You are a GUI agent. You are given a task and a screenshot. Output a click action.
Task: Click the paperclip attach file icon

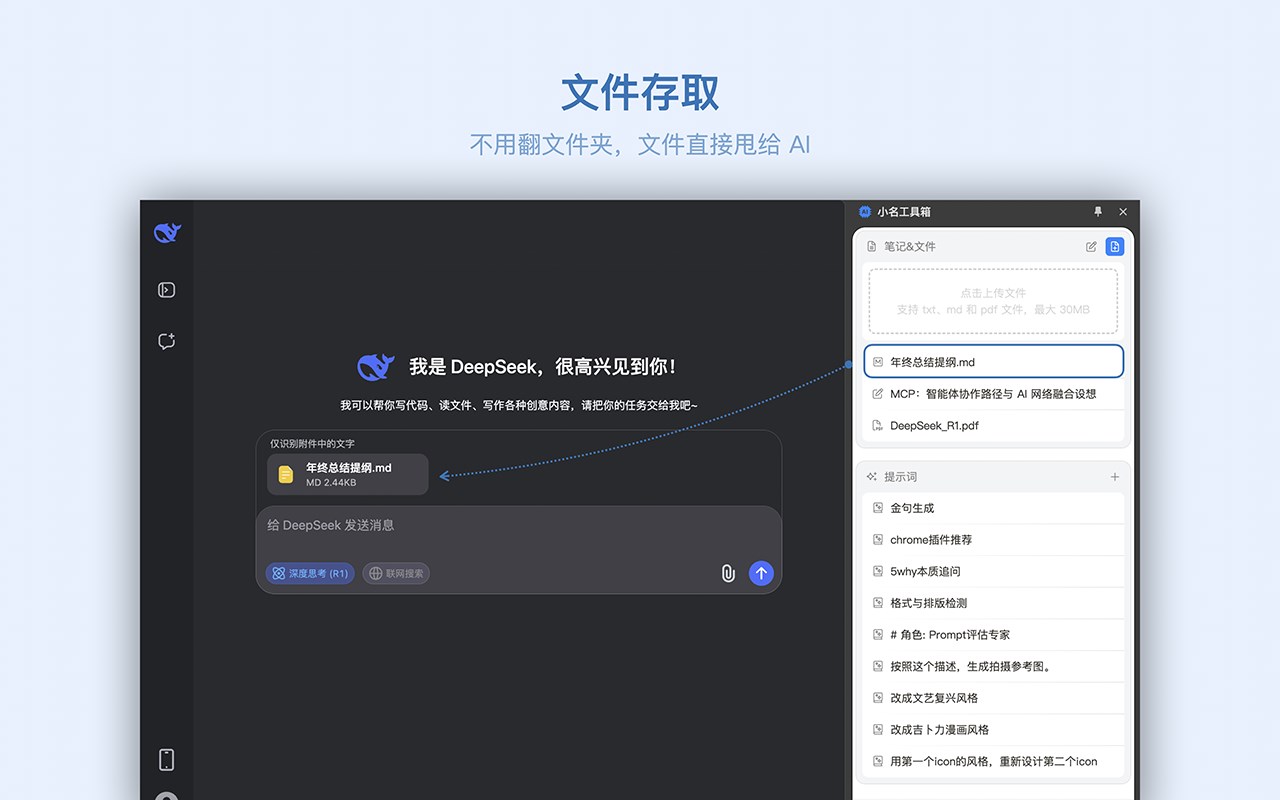click(x=728, y=573)
